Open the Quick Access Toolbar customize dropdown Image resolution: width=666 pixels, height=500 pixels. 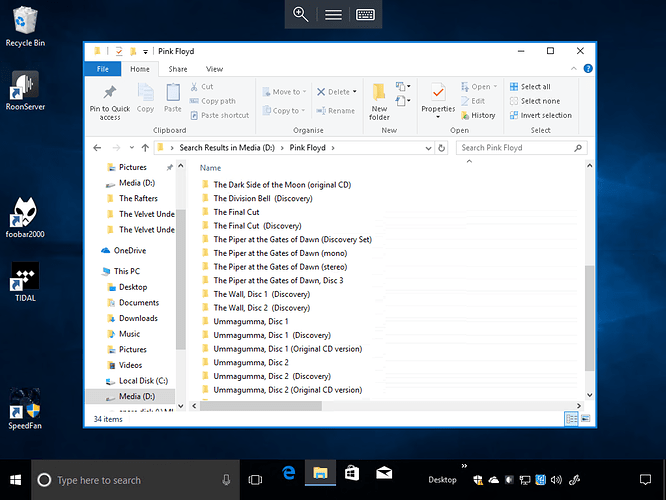145,52
